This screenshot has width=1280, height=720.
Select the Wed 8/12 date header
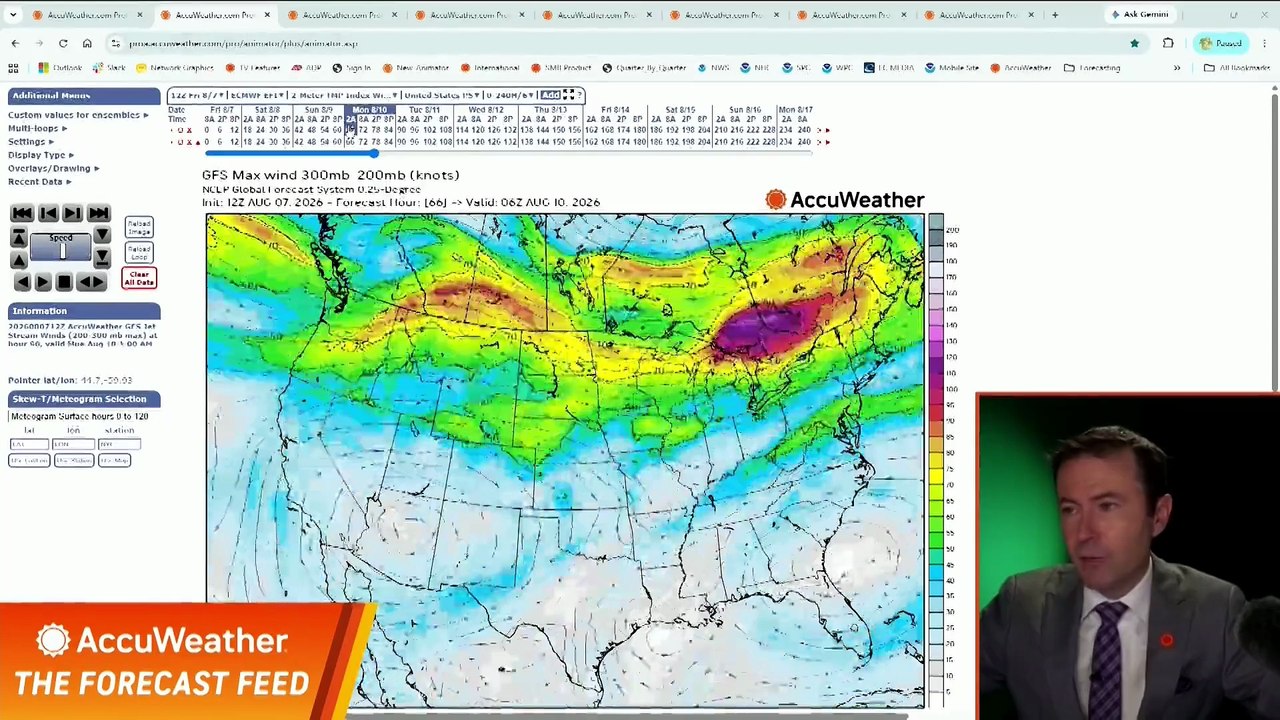[x=485, y=109]
